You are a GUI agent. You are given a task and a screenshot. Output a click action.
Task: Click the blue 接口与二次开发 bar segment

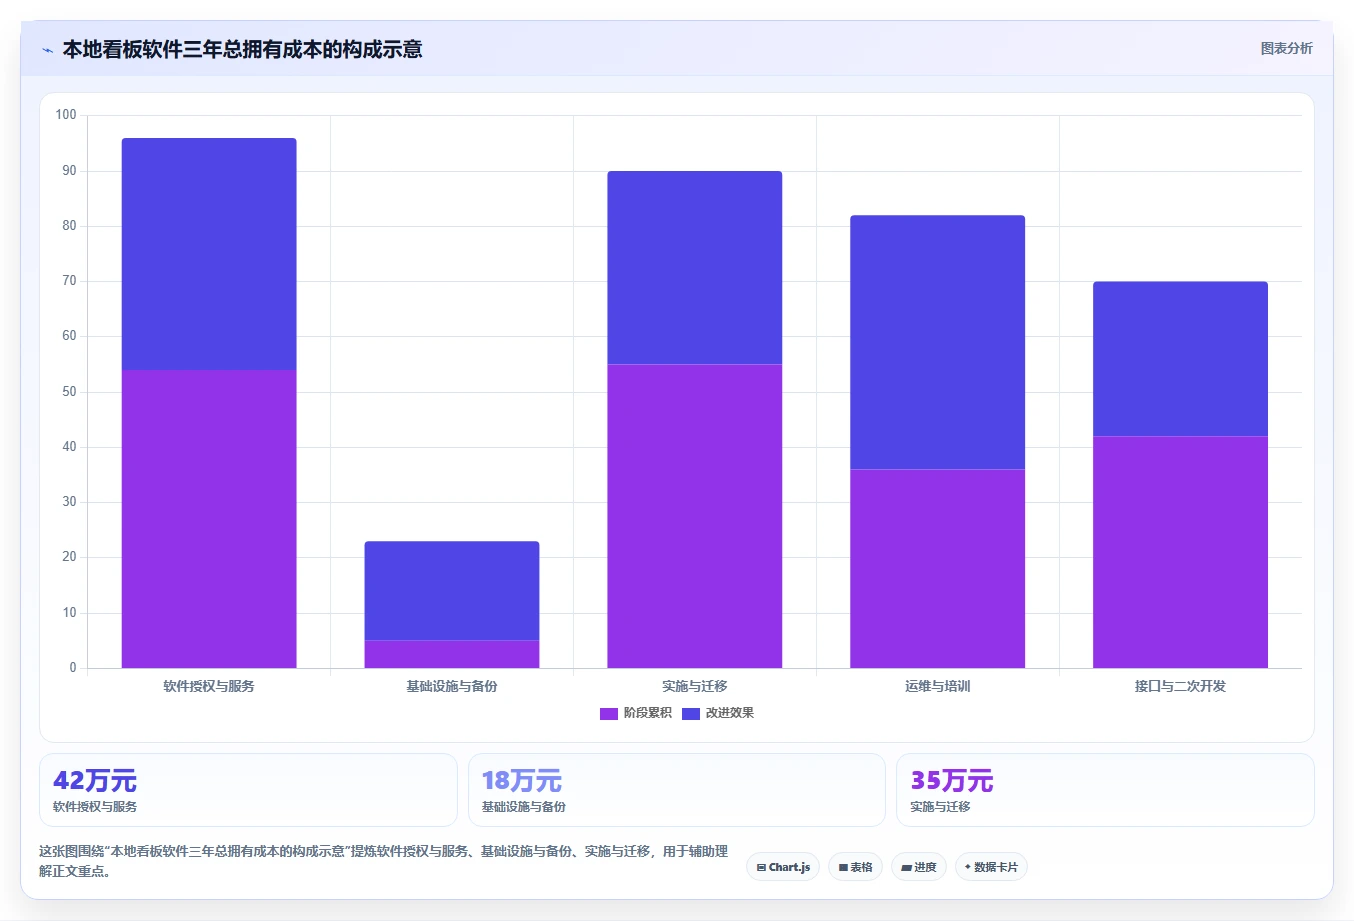(1181, 359)
